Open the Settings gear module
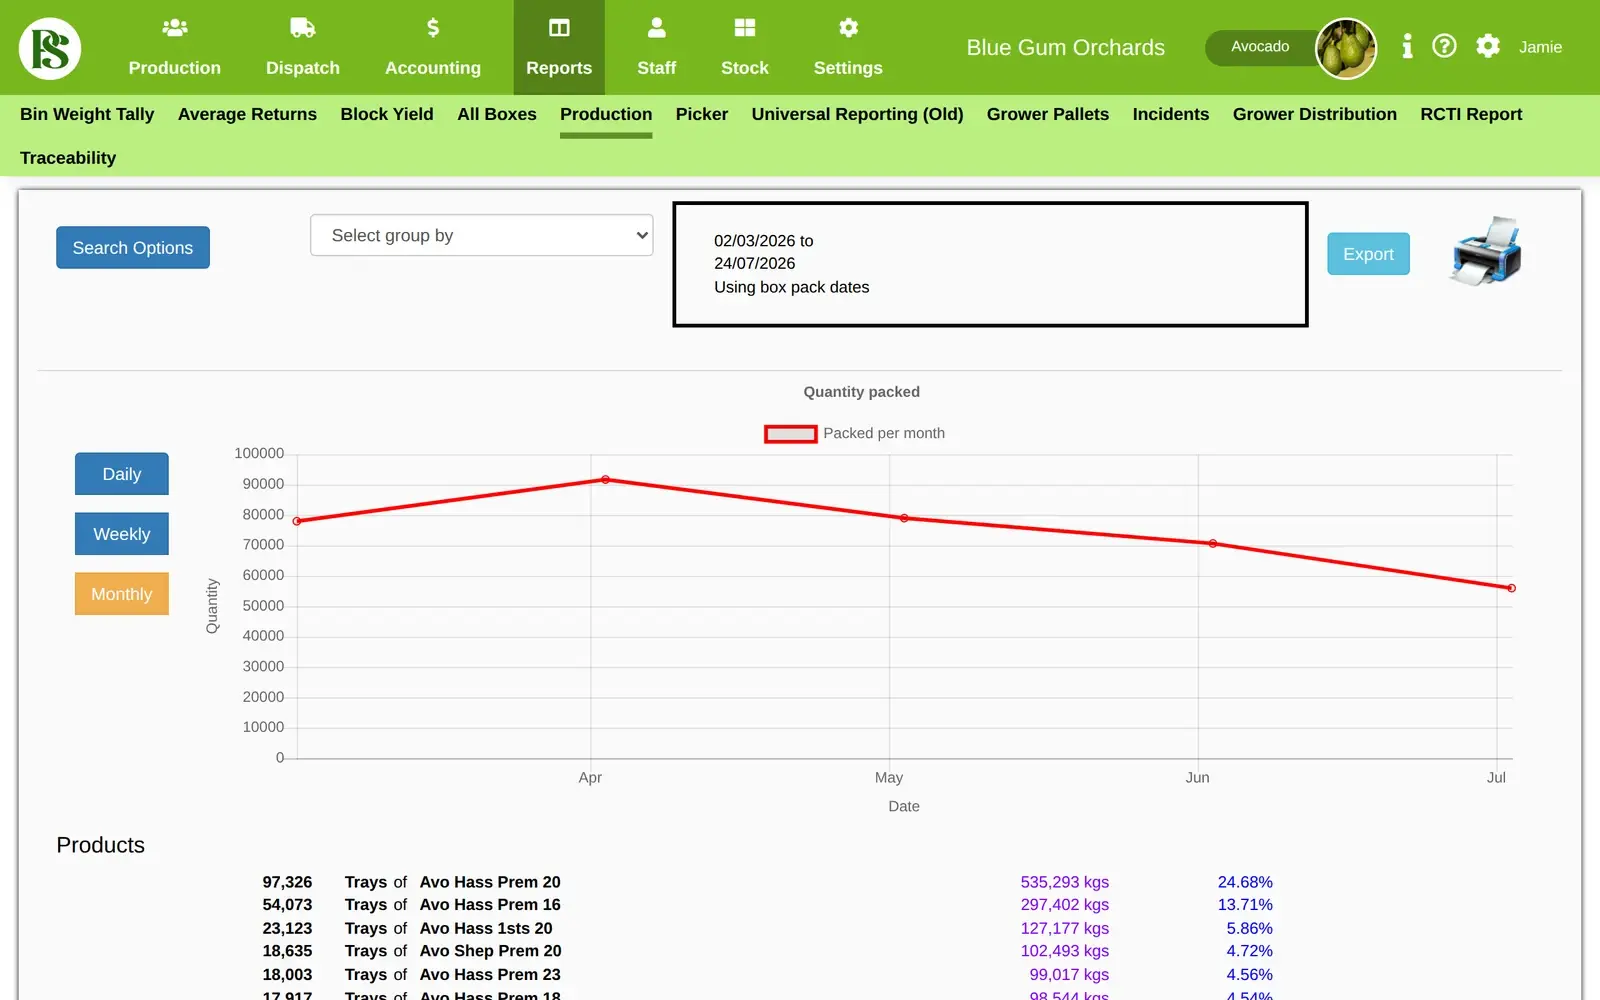The height and width of the screenshot is (1000, 1600). pyautogui.click(x=848, y=47)
